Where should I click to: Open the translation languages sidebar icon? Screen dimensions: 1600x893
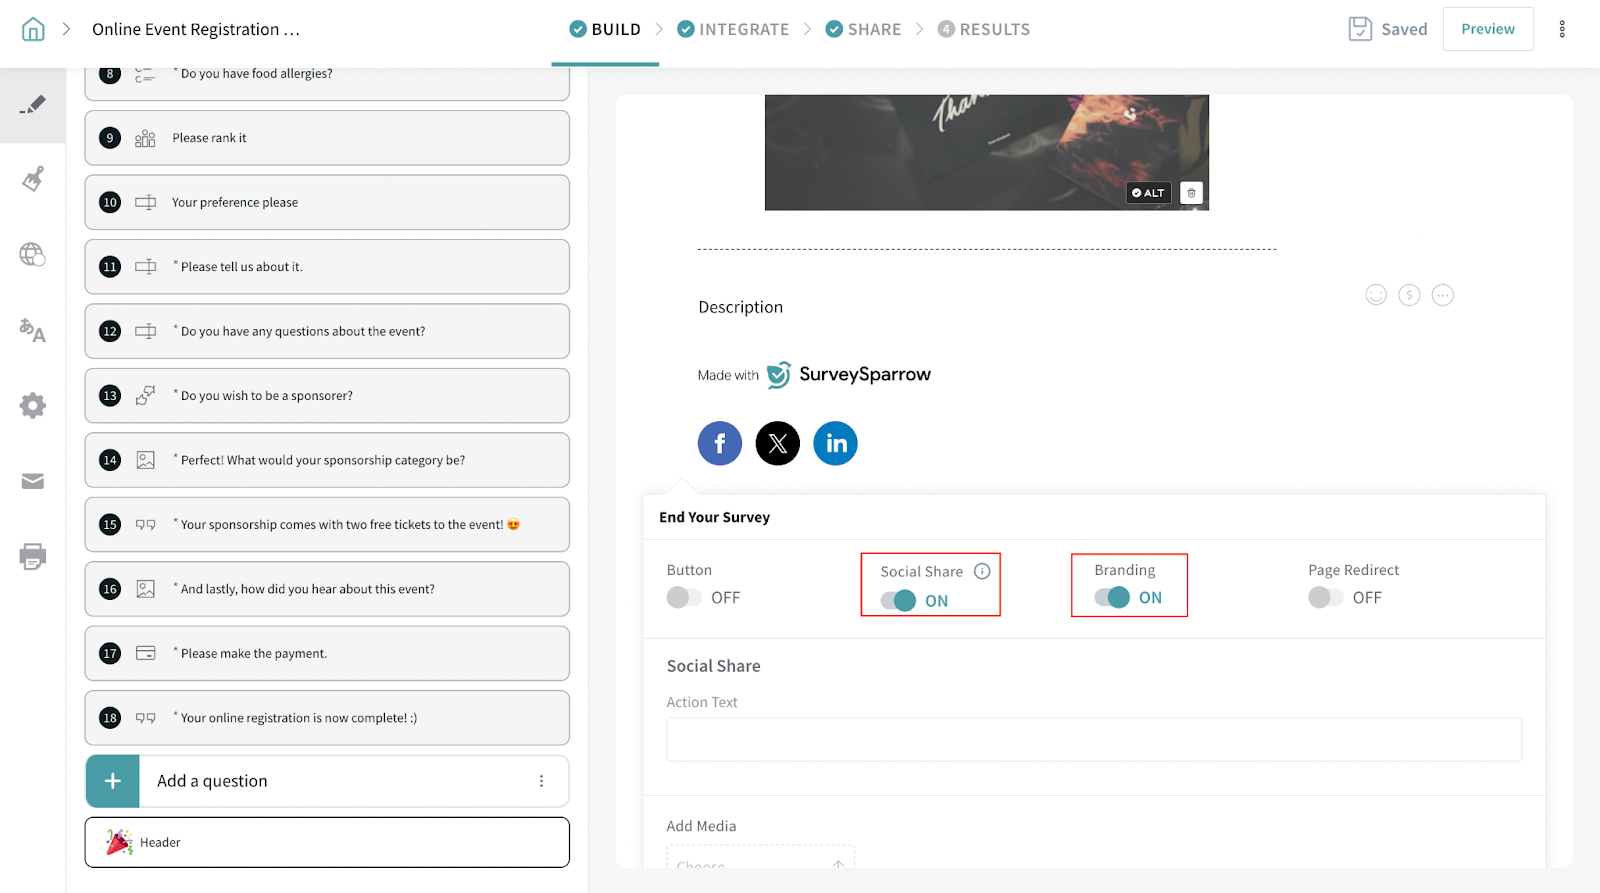(x=33, y=330)
